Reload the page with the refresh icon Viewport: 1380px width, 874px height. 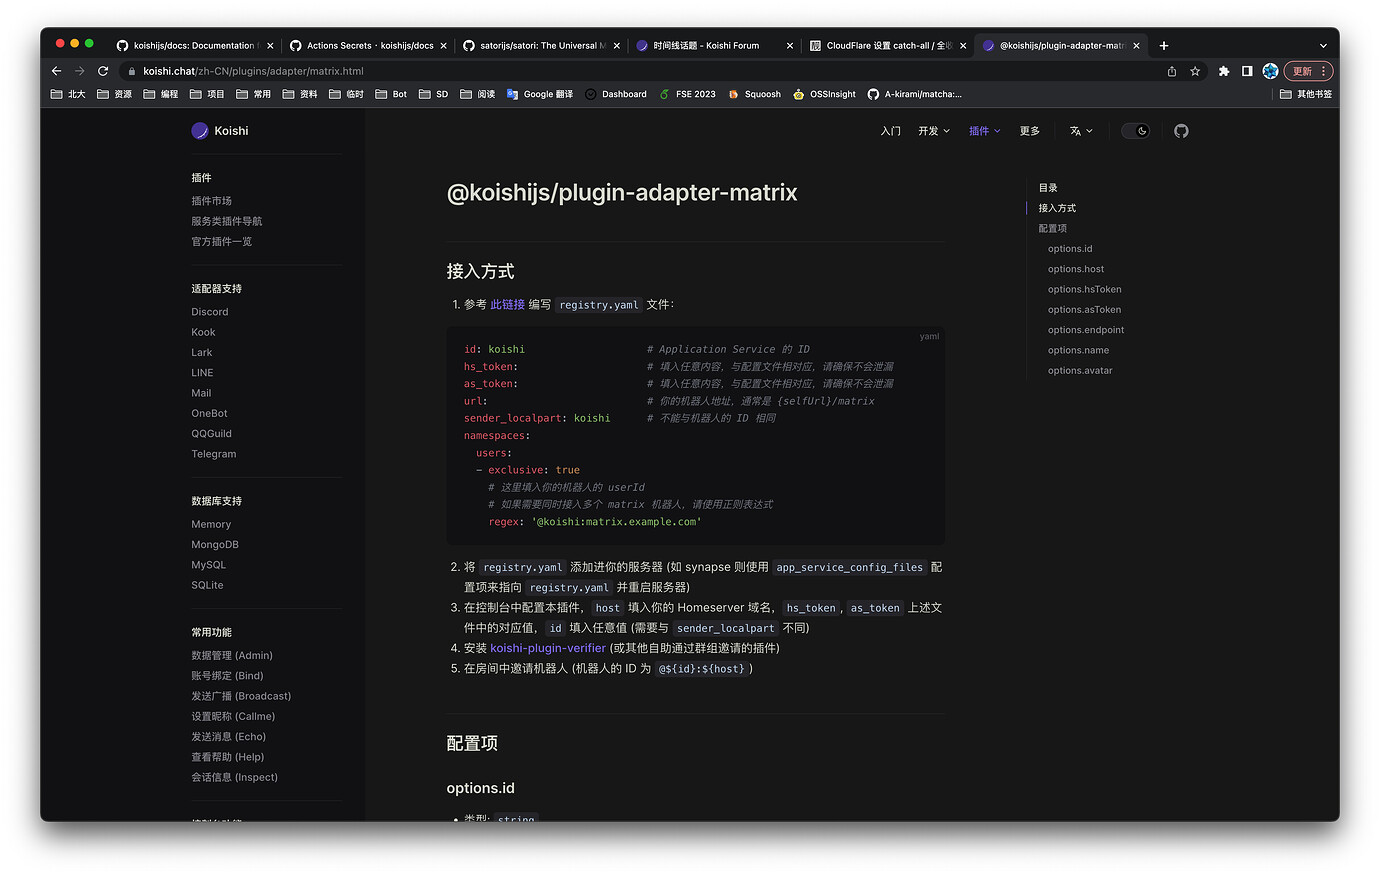pos(103,71)
